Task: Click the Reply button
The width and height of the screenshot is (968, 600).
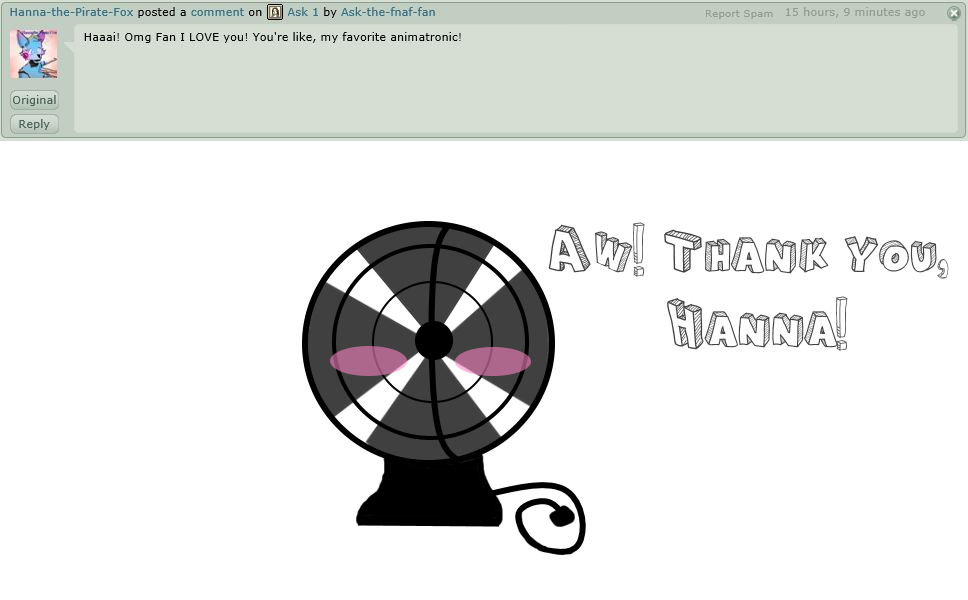Action: click(x=34, y=123)
